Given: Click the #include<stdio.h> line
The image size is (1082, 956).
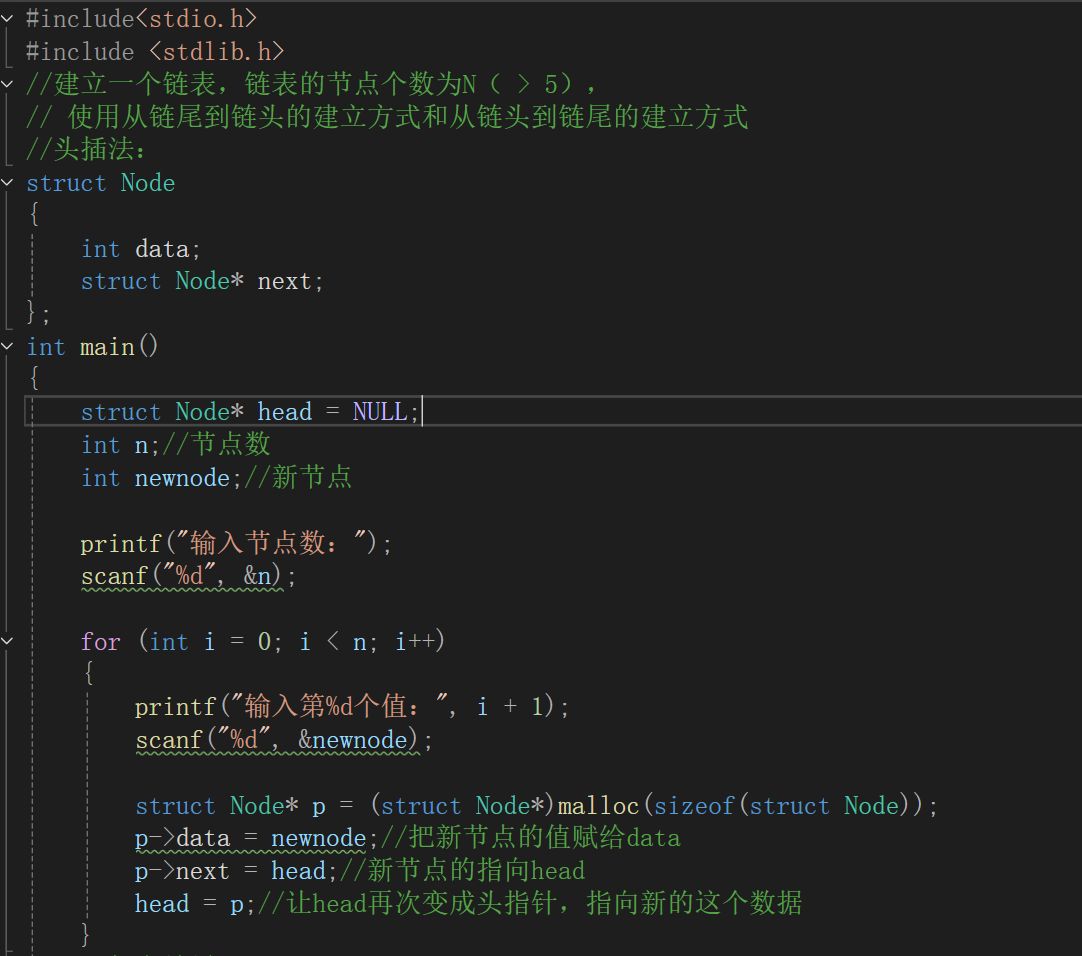Looking at the screenshot, I should pyautogui.click(x=141, y=19).
